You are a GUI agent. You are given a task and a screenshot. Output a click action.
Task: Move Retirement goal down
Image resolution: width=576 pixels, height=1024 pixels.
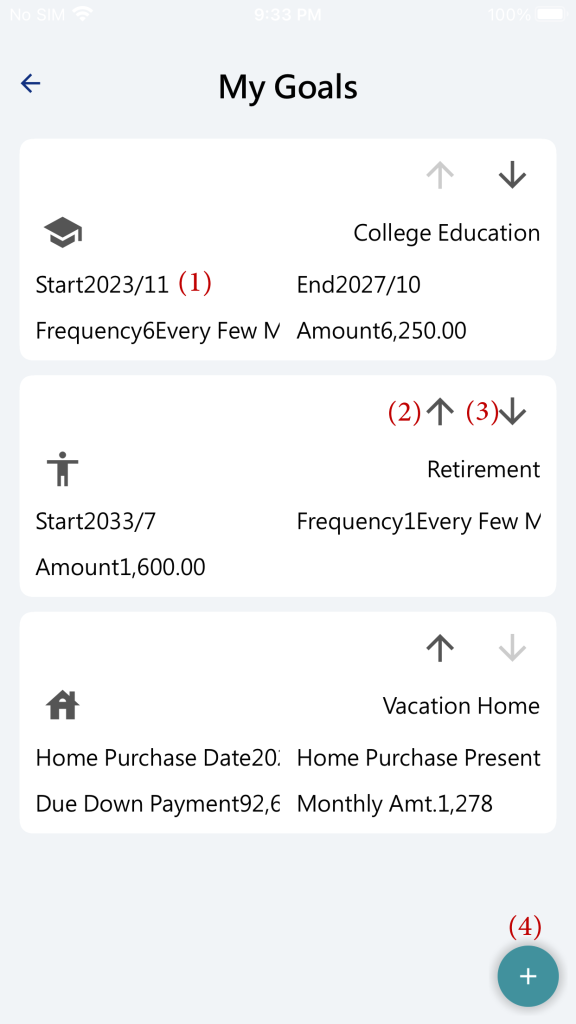pos(512,412)
